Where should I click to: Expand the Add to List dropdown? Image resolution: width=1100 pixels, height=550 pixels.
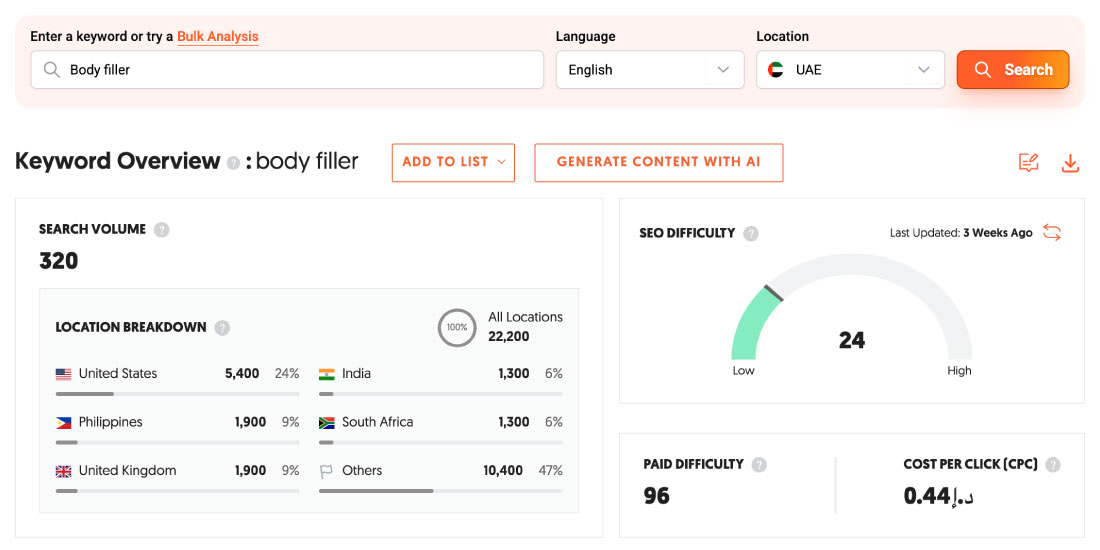pyautogui.click(x=453, y=162)
